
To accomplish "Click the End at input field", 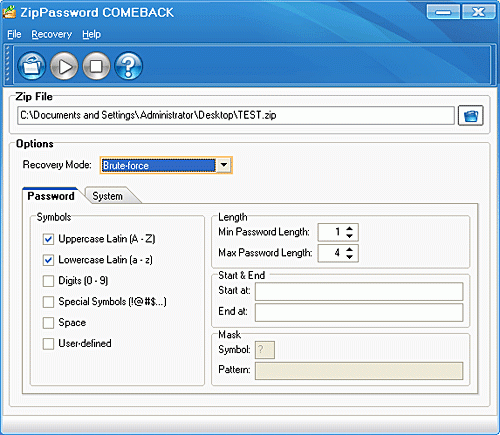I will tap(359, 312).
